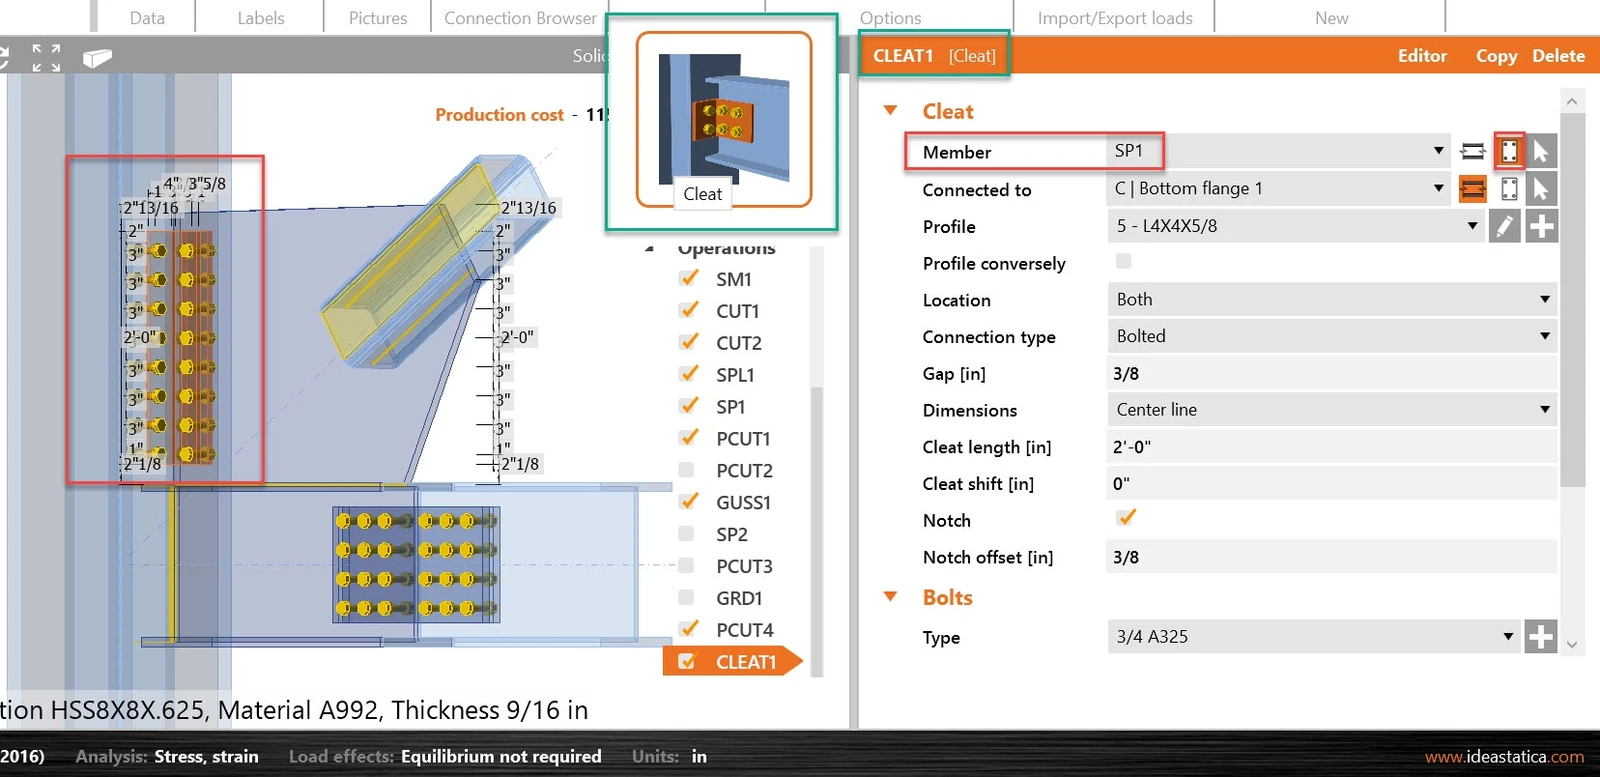Click the plate selection icon in Member row
1600x777 pixels.
tap(1509, 152)
